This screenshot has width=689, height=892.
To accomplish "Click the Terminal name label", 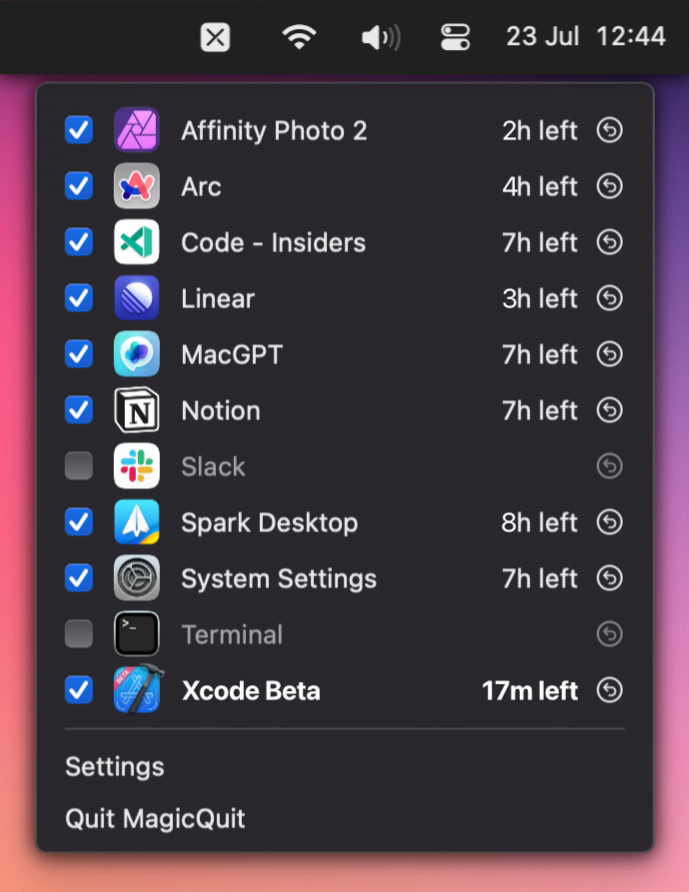I will click(x=232, y=635).
